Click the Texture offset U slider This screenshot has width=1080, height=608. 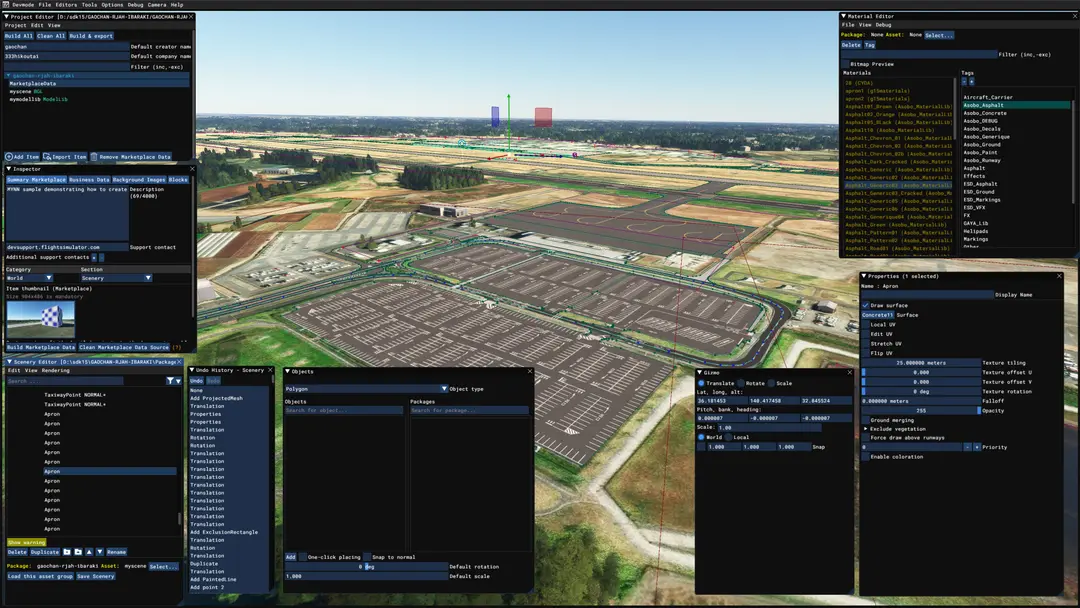click(921, 373)
